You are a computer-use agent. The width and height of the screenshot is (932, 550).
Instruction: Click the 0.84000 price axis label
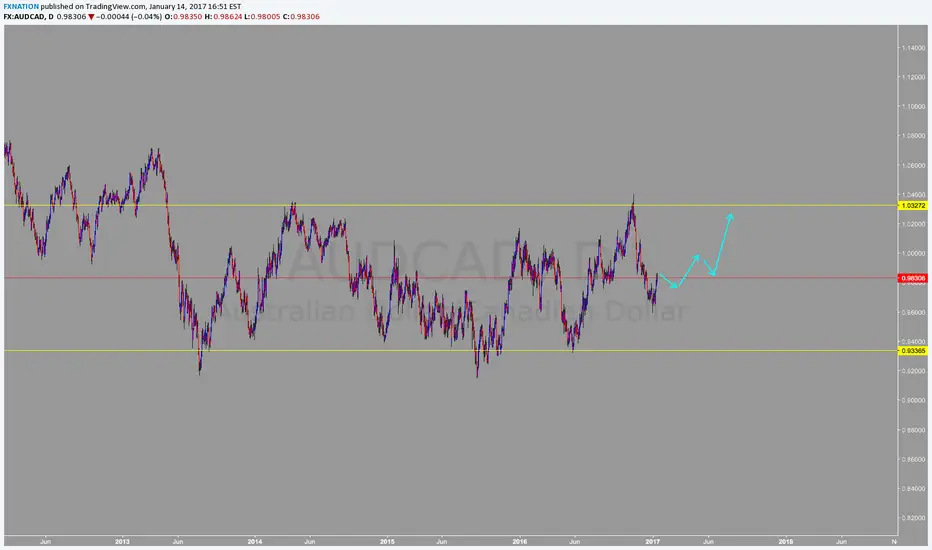tap(915, 489)
